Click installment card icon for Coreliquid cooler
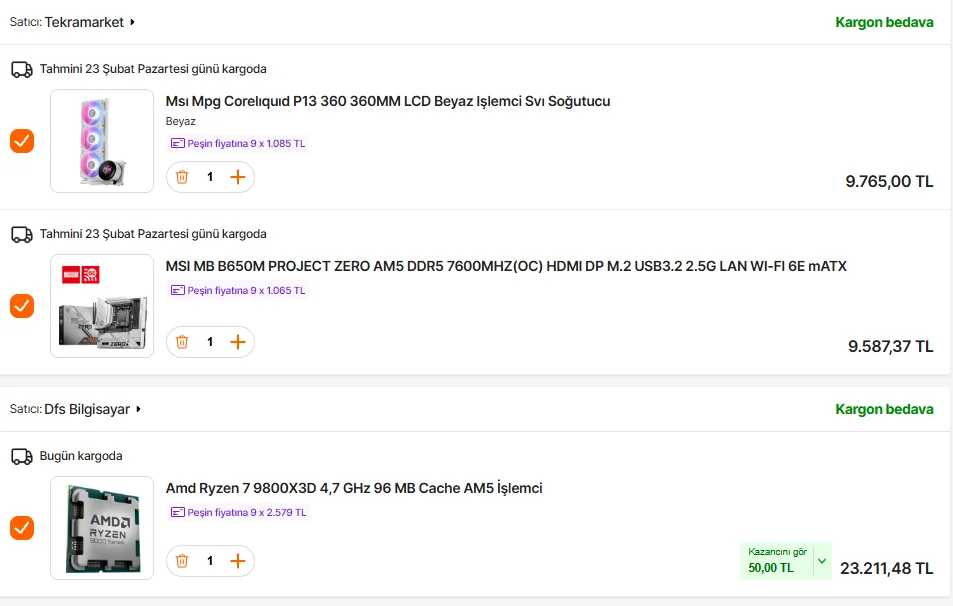This screenshot has height=606, width=953. pyautogui.click(x=178, y=144)
